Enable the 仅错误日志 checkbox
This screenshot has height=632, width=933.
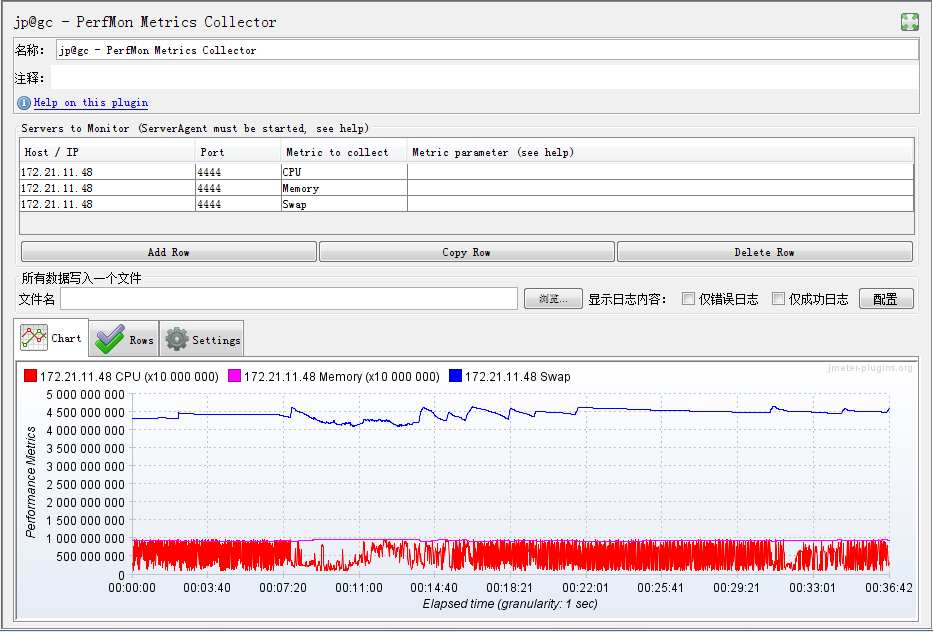(688, 299)
